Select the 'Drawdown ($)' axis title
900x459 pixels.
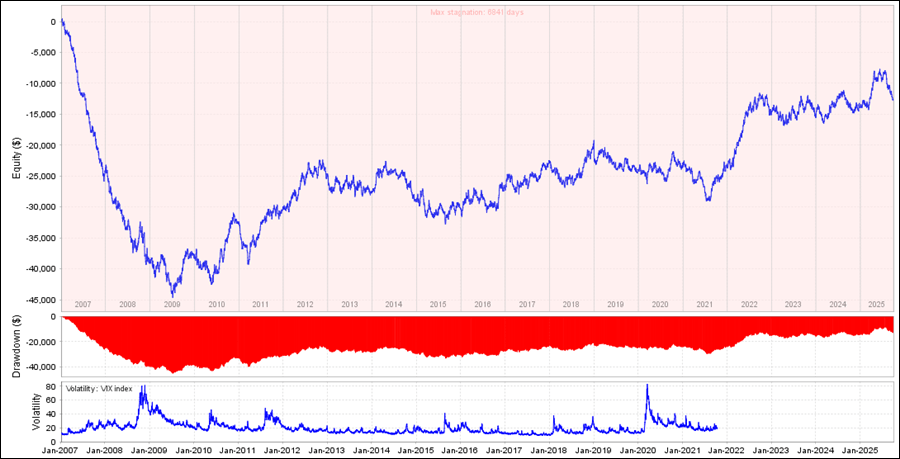click(17, 344)
